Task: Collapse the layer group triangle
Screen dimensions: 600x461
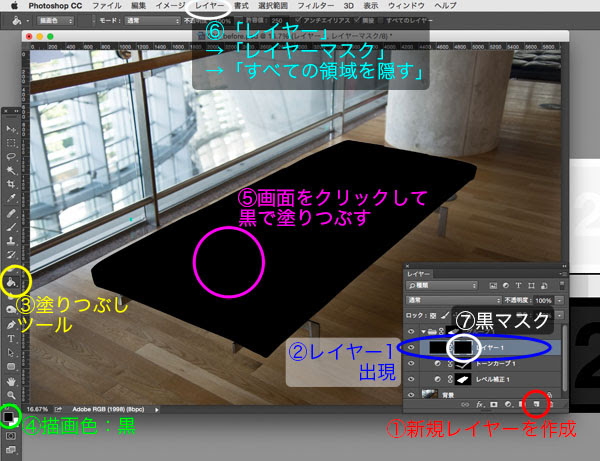Action: tap(423, 331)
